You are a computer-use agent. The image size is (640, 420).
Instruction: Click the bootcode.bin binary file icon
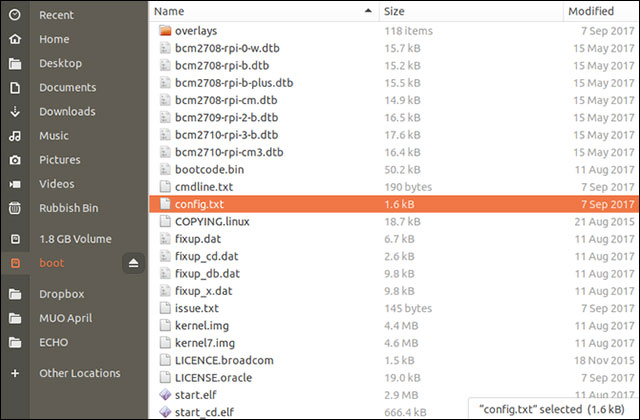(165, 169)
